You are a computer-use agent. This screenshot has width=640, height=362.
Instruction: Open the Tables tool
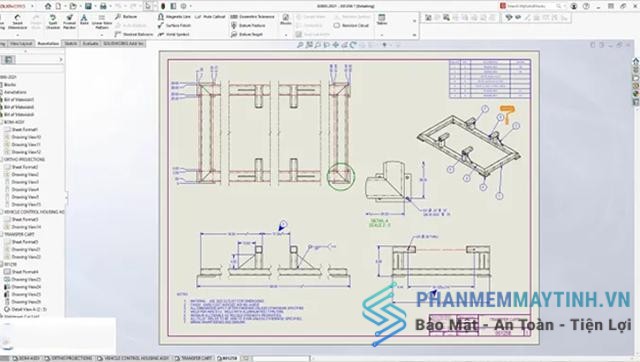pos(382,19)
